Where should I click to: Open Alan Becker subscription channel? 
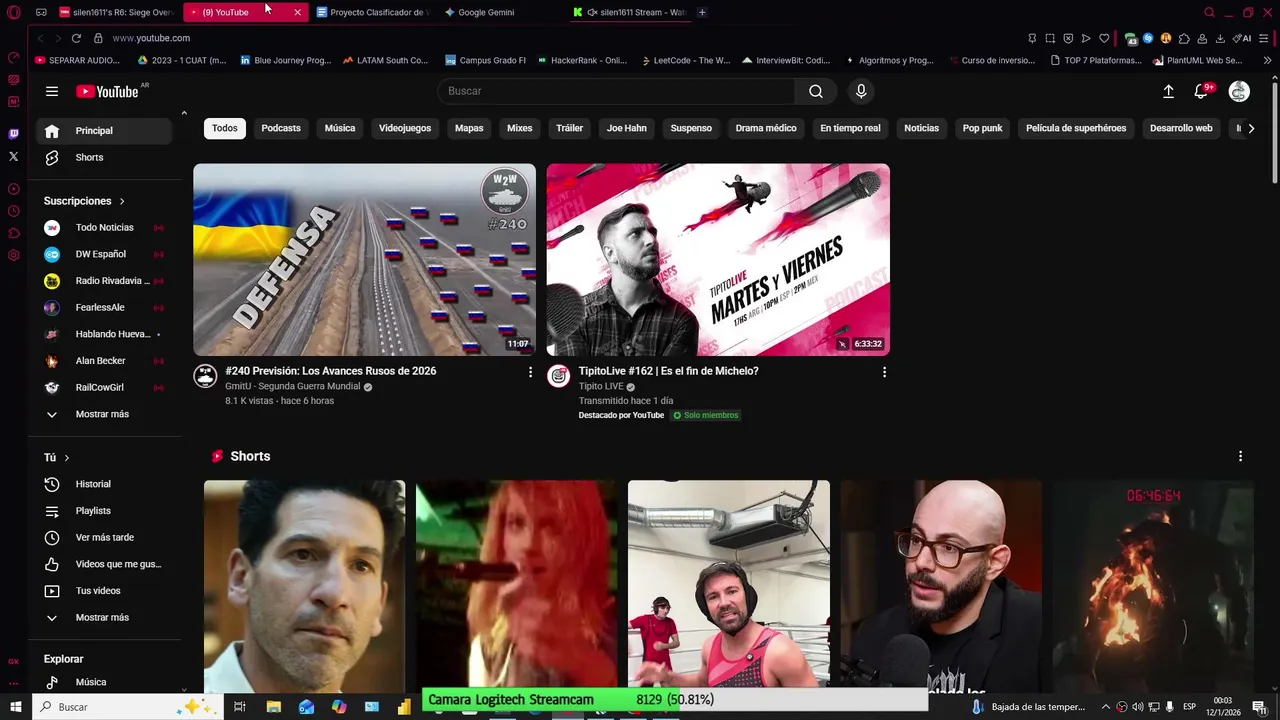[104, 361]
